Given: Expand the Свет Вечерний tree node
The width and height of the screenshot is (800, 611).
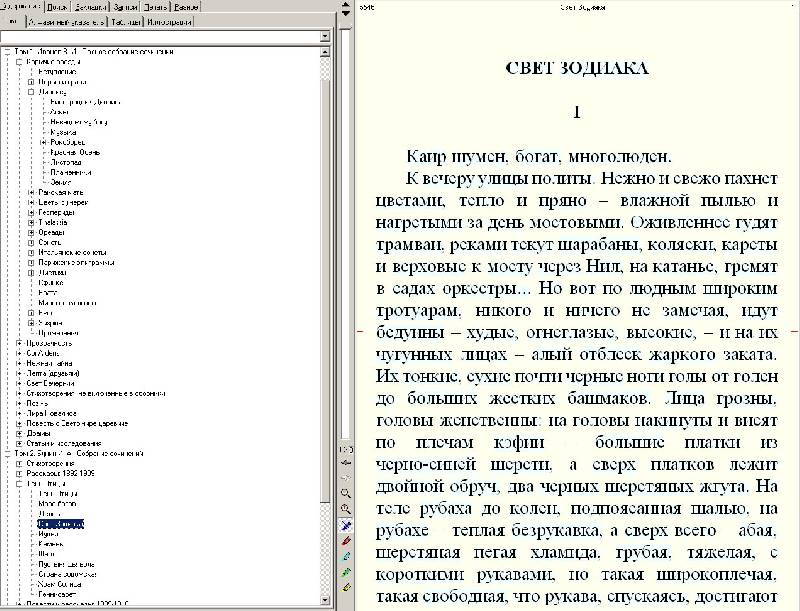Looking at the screenshot, I should [x=19, y=384].
